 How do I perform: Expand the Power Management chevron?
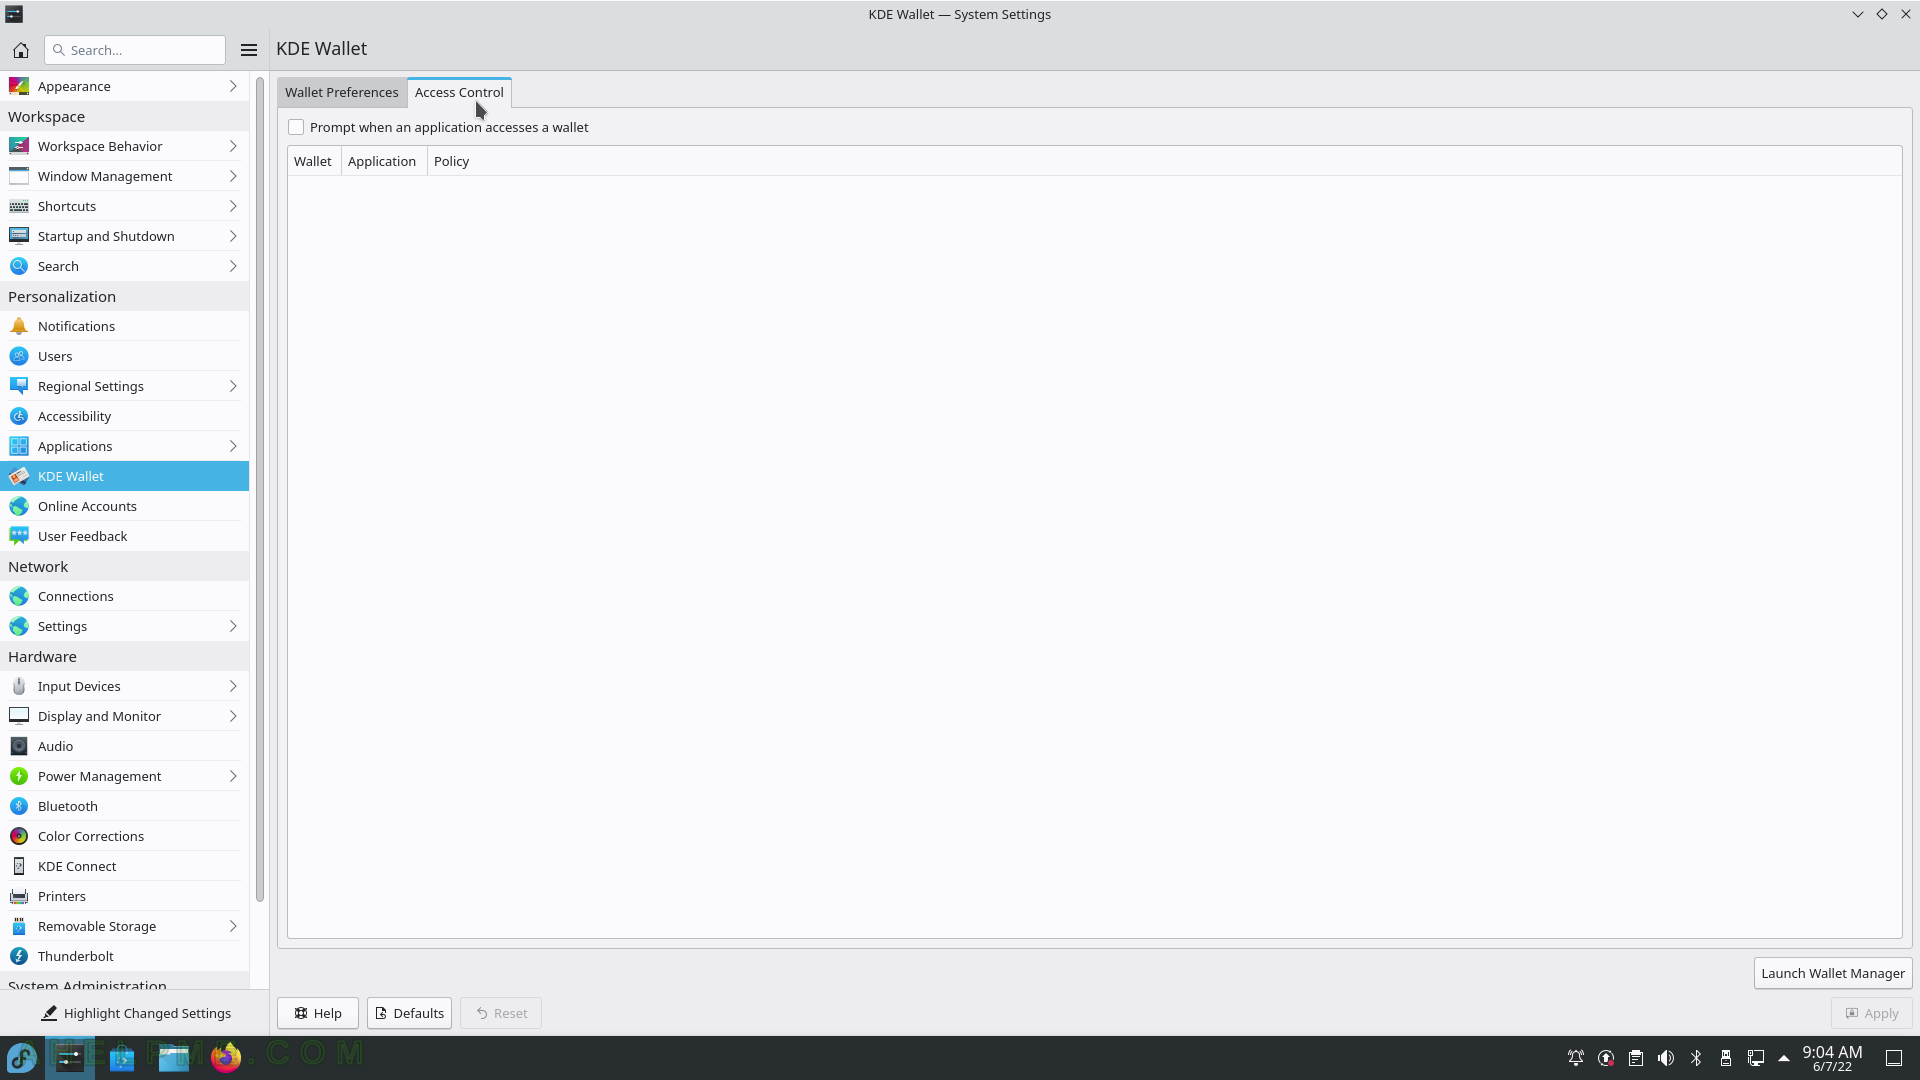coord(233,776)
